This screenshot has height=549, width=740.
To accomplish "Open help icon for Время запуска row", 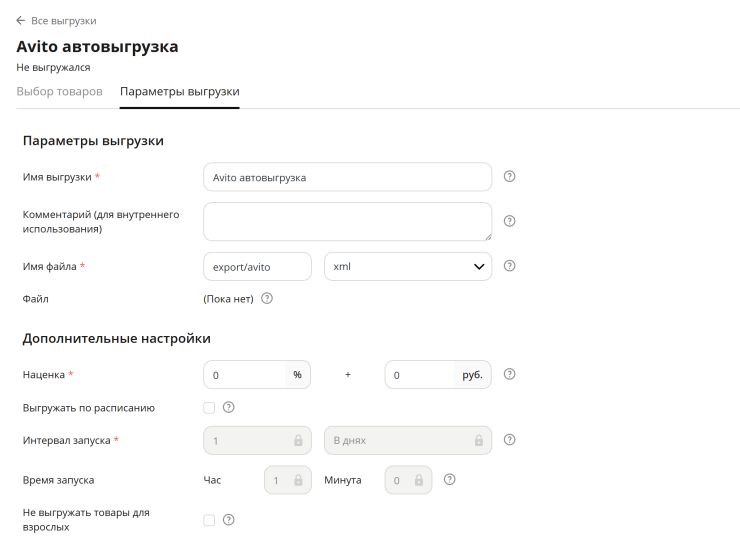I will point(449,480).
